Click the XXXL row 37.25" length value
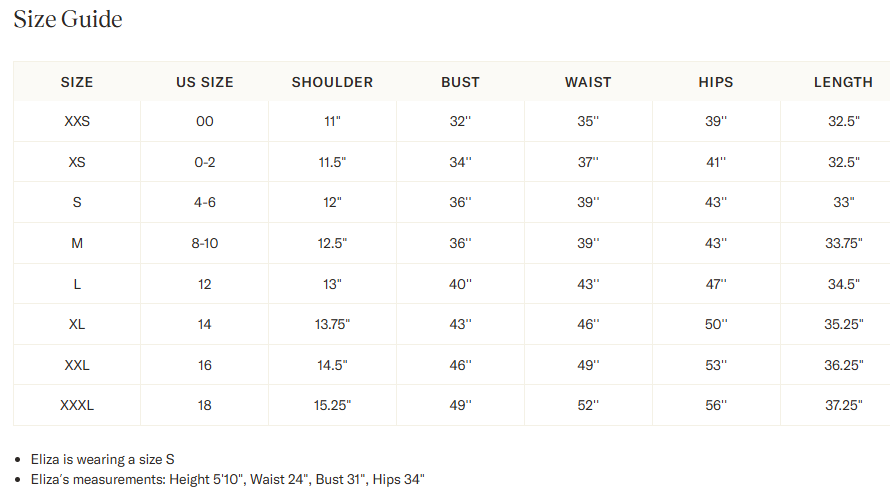This screenshot has height=498, width=890. click(x=843, y=406)
